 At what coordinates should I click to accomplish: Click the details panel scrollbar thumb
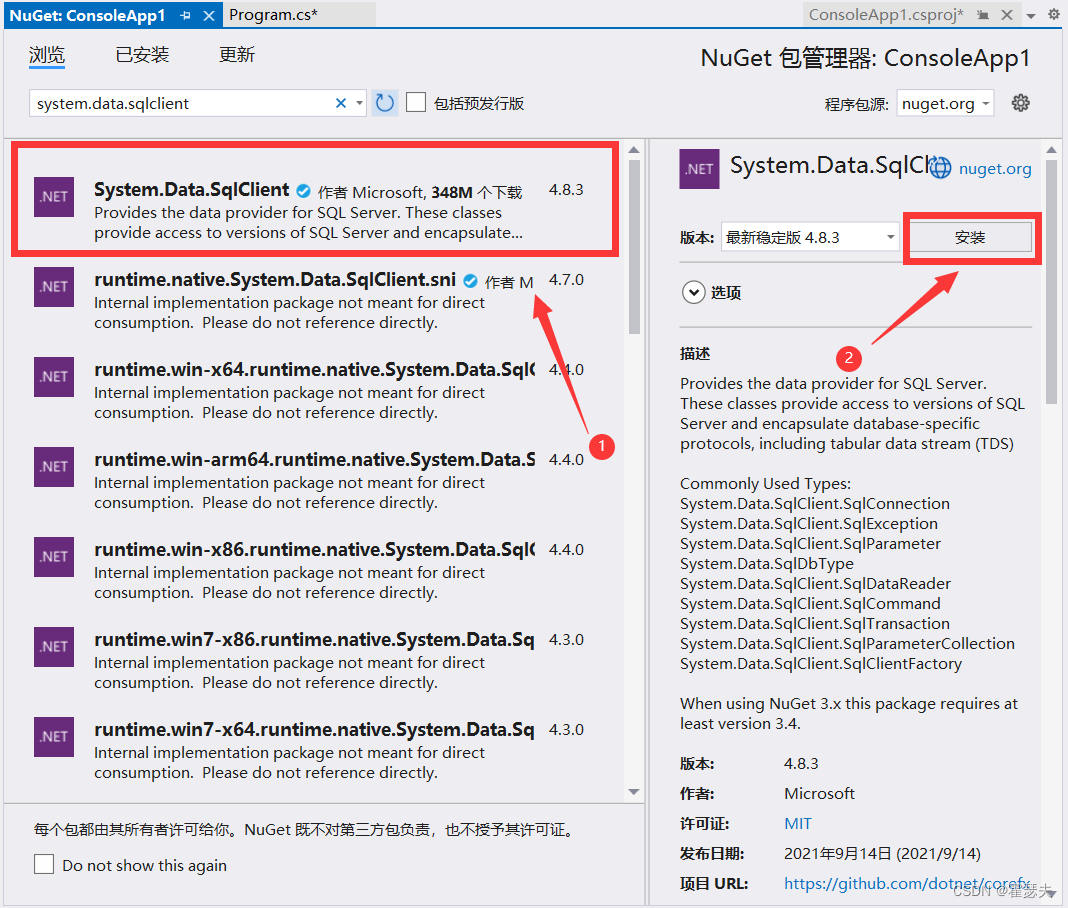[x=1052, y=284]
